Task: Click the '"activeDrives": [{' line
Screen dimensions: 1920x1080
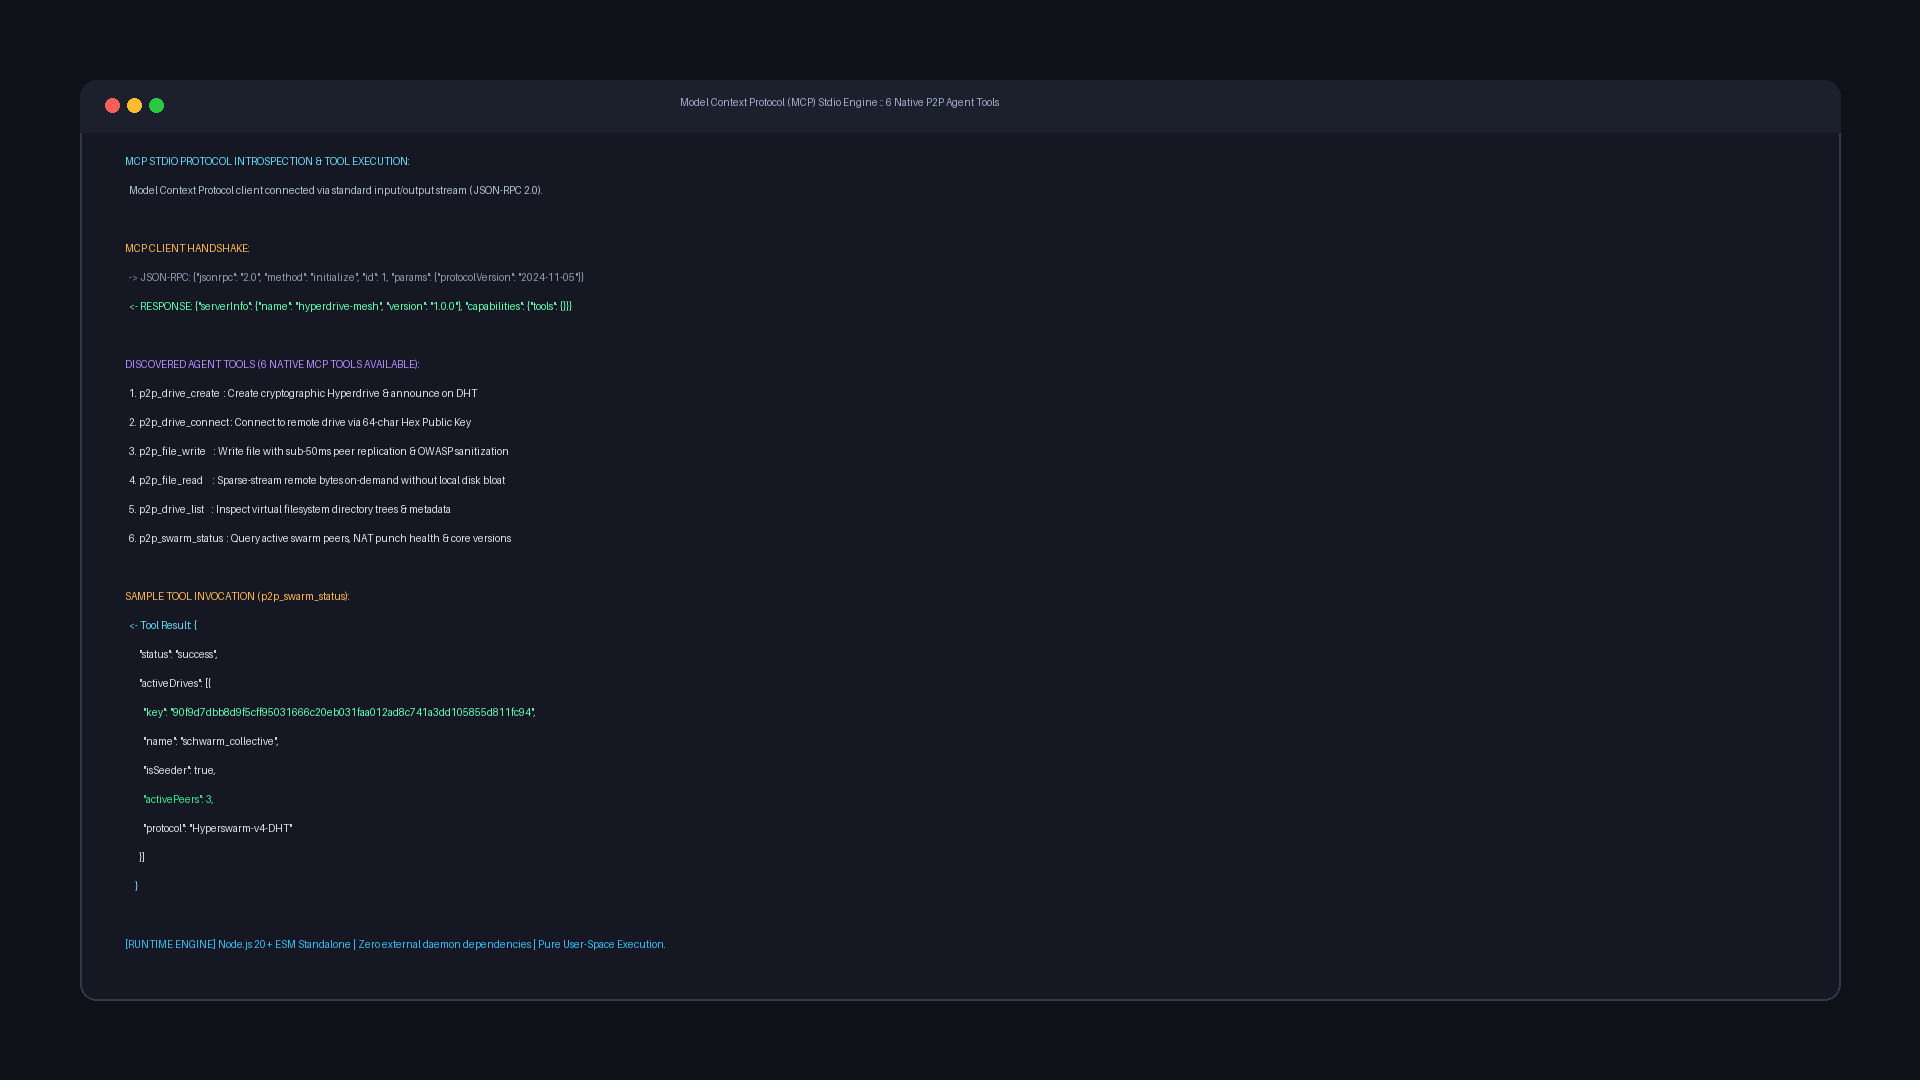Action: tap(175, 684)
